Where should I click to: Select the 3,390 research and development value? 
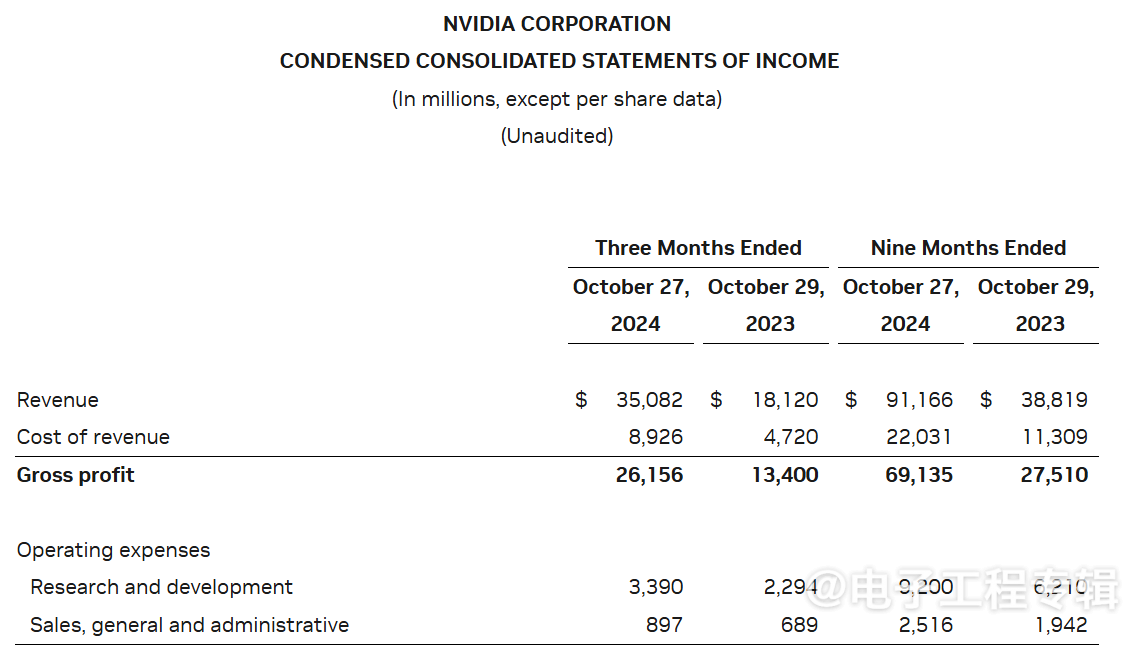(x=656, y=587)
